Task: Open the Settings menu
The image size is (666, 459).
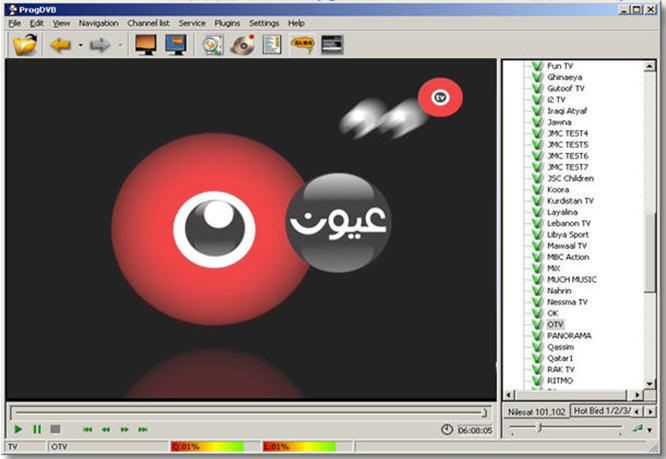Action: coord(264,23)
